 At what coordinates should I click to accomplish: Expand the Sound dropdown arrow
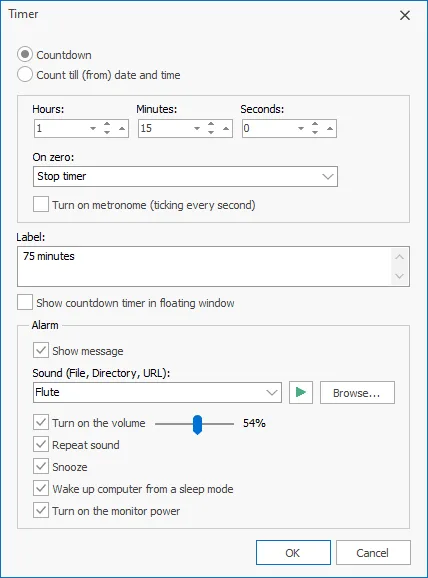pyautogui.click(x=272, y=393)
